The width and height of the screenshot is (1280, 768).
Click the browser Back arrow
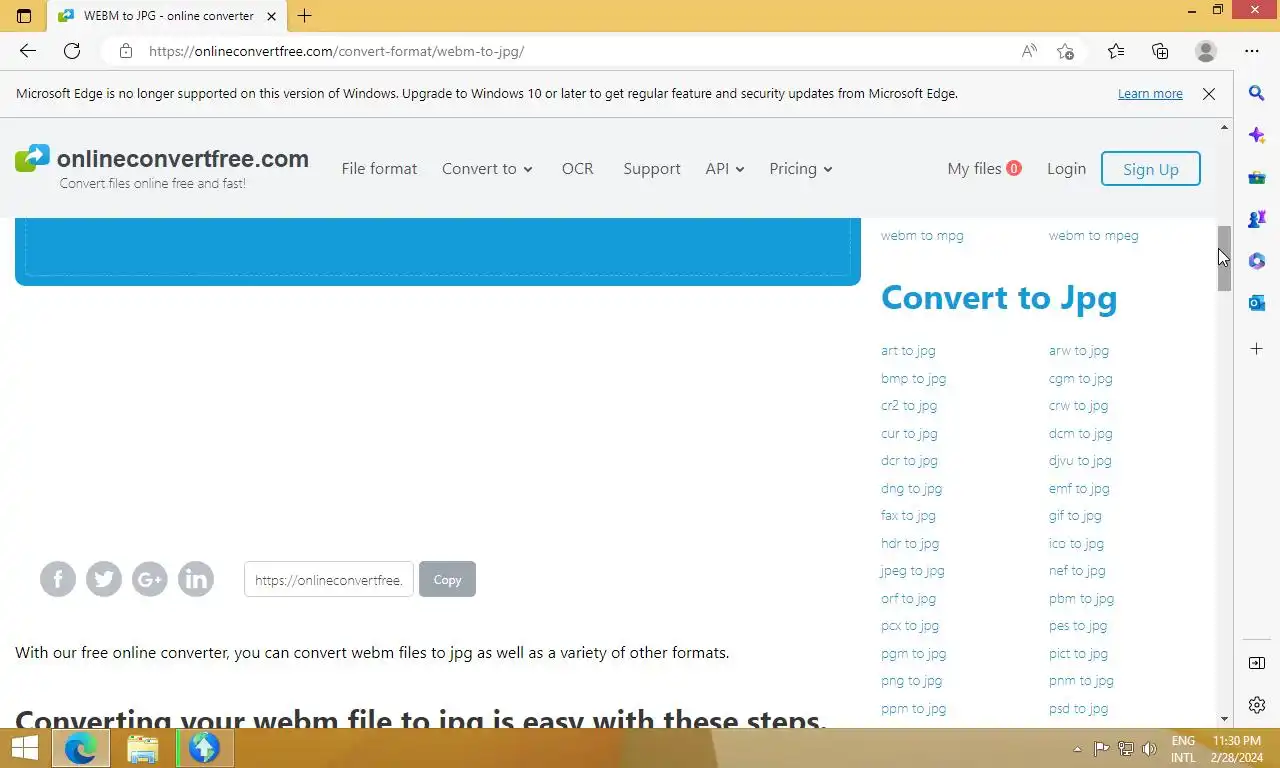click(x=28, y=51)
